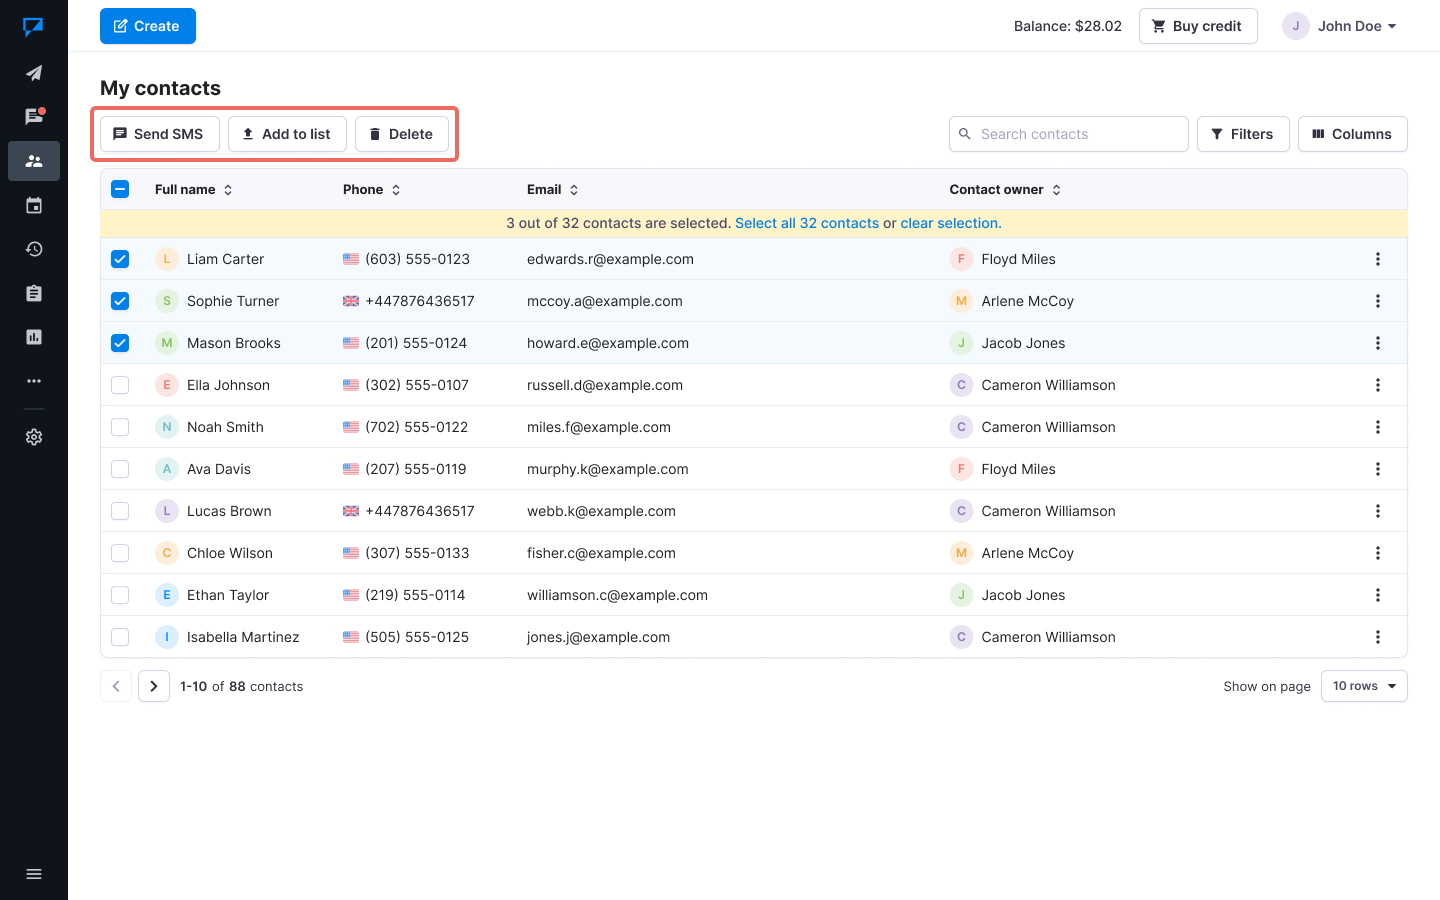Open the Messages inbox with notification dot
1440x900 pixels.
(34, 116)
